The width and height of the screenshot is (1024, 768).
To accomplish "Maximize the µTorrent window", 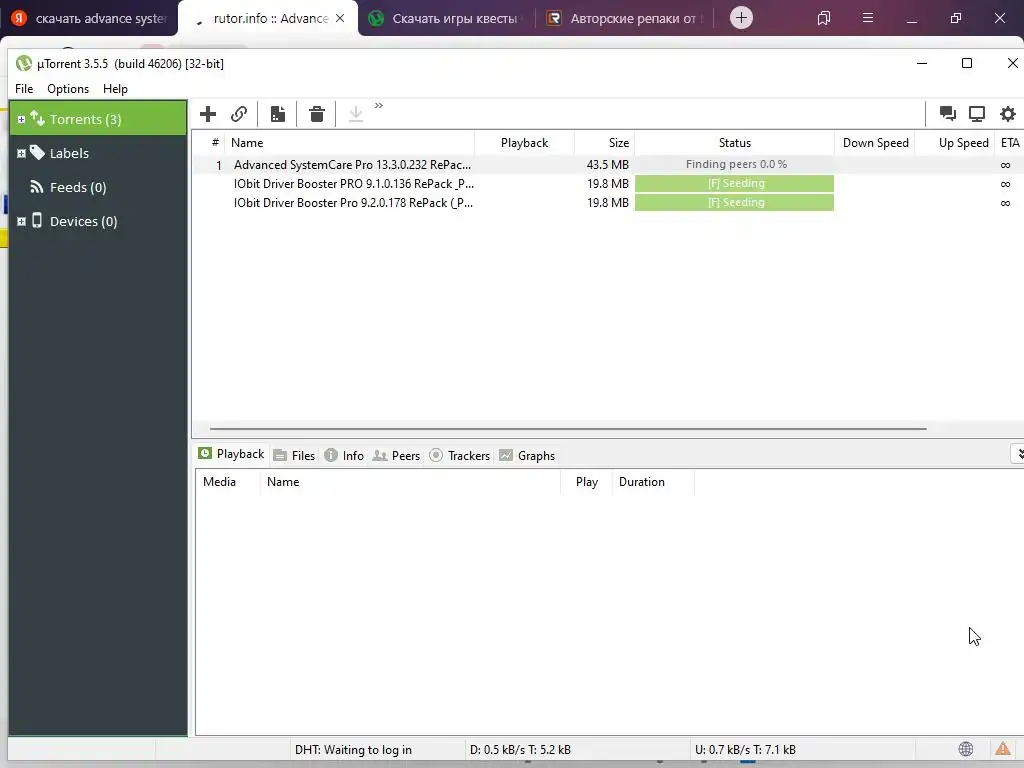I will 967,63.
